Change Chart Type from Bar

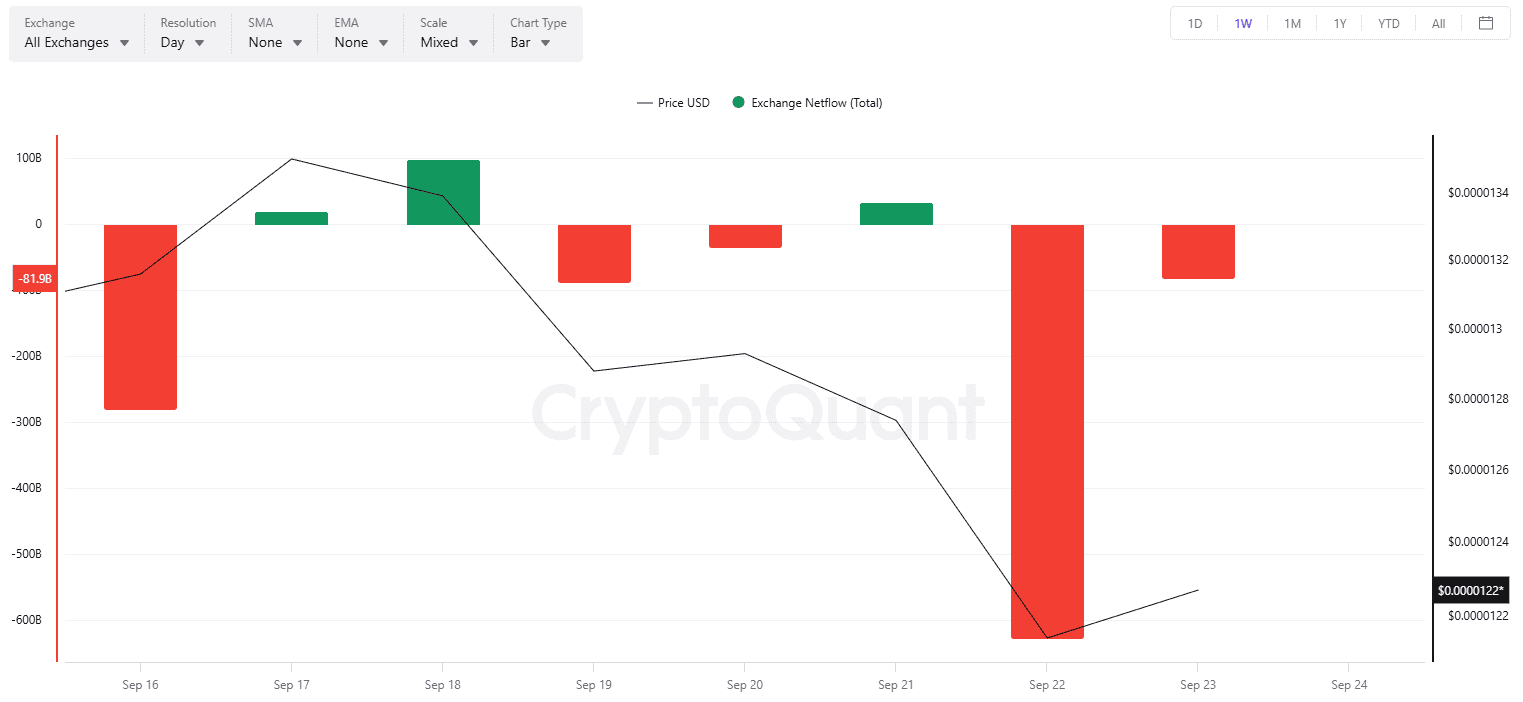point(530,43)
